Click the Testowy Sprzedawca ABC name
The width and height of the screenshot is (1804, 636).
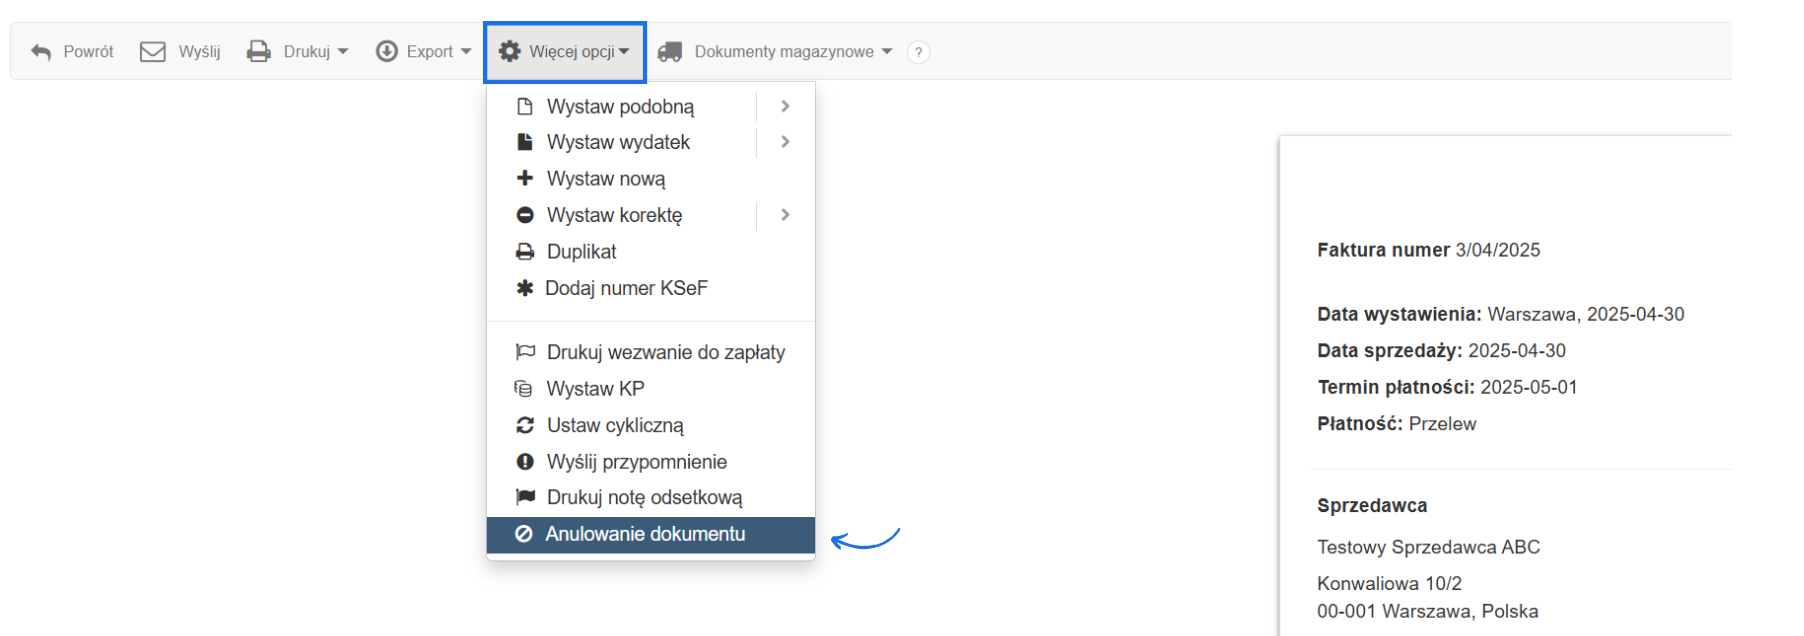1428,547
